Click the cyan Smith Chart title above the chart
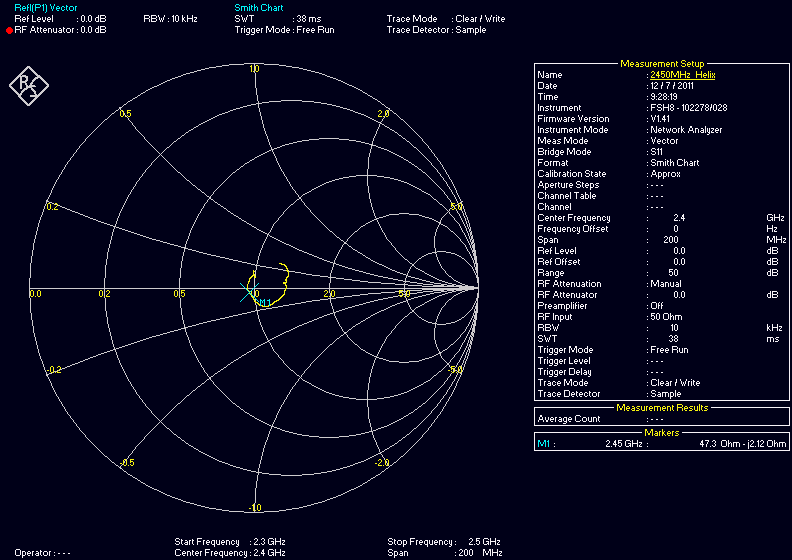 tap(259, 8)
